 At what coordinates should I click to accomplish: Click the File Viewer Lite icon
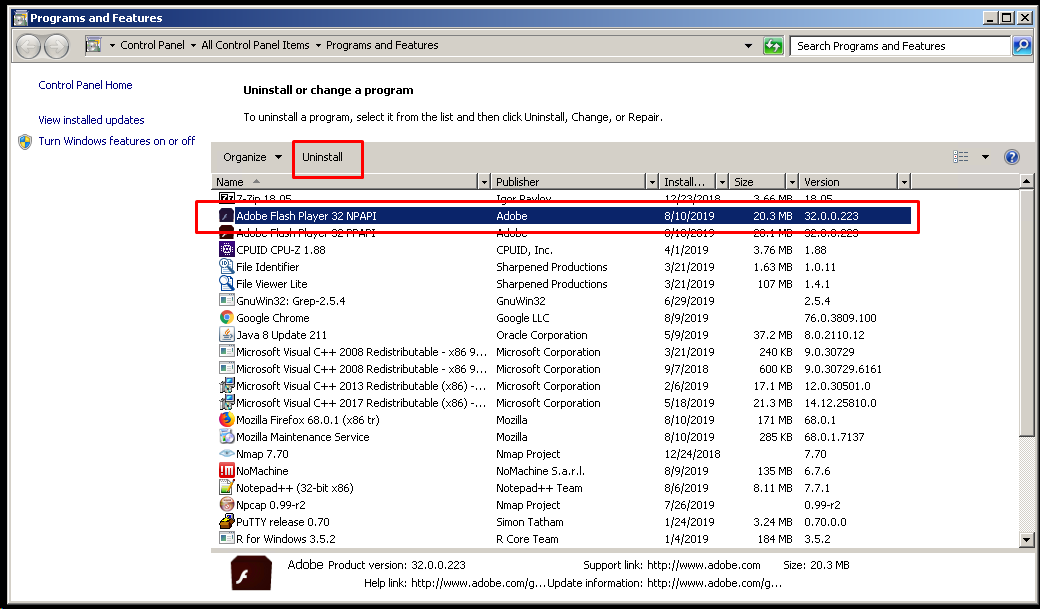pyautogui.click(x=227, y=284)
